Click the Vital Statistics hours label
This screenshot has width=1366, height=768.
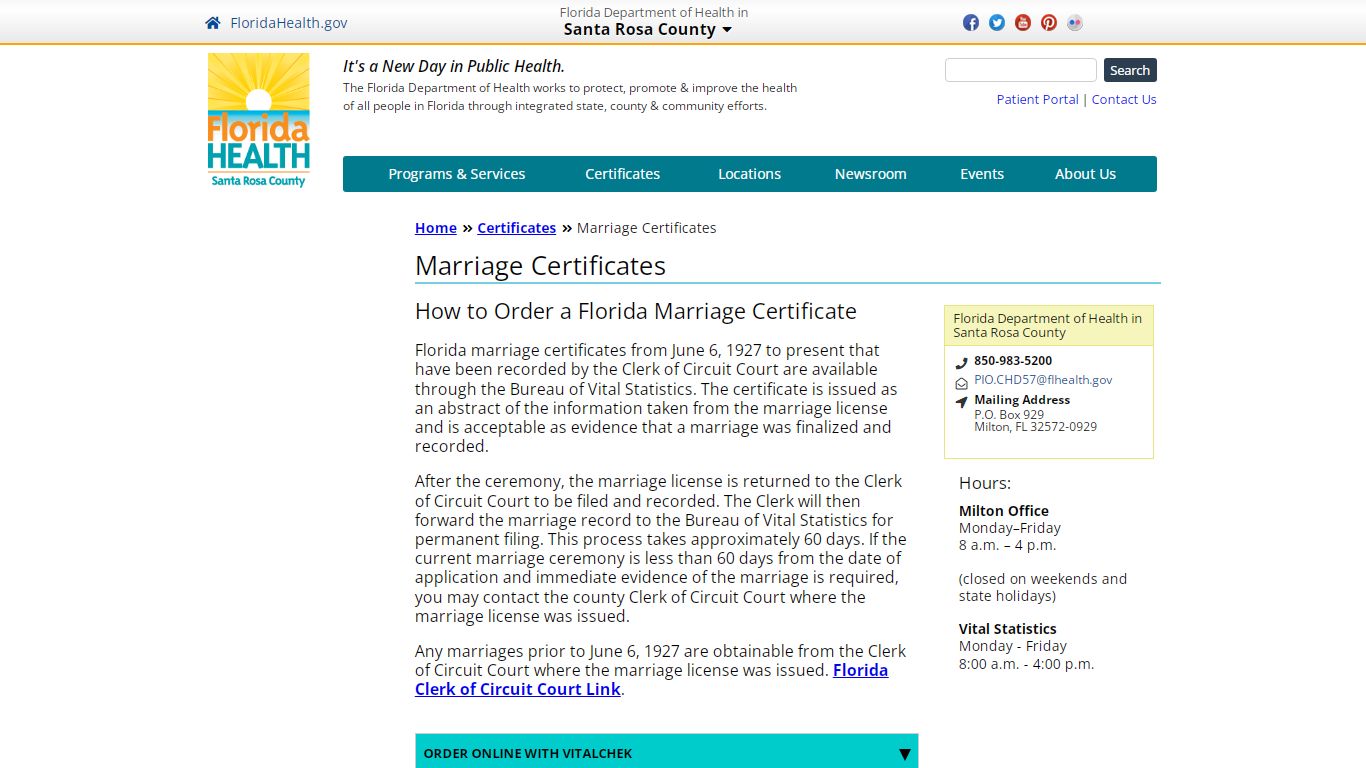pos(1008,629)
